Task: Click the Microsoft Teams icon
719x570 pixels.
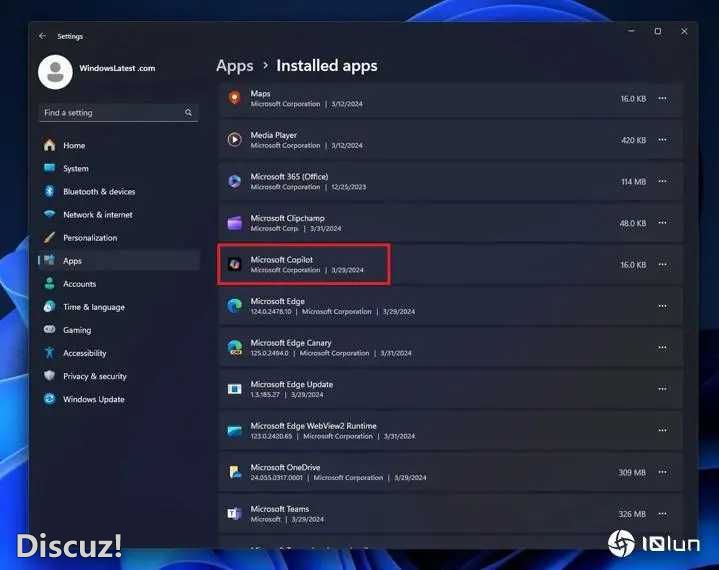Action: click(234, 513)
